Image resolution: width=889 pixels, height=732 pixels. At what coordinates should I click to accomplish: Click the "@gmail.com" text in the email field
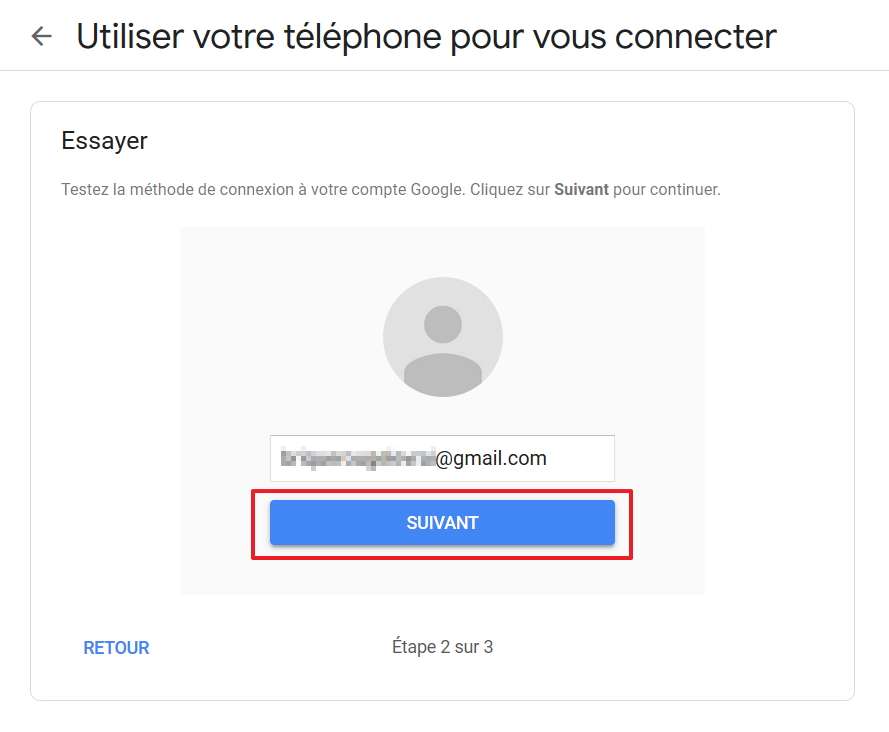tap(491, 459)
